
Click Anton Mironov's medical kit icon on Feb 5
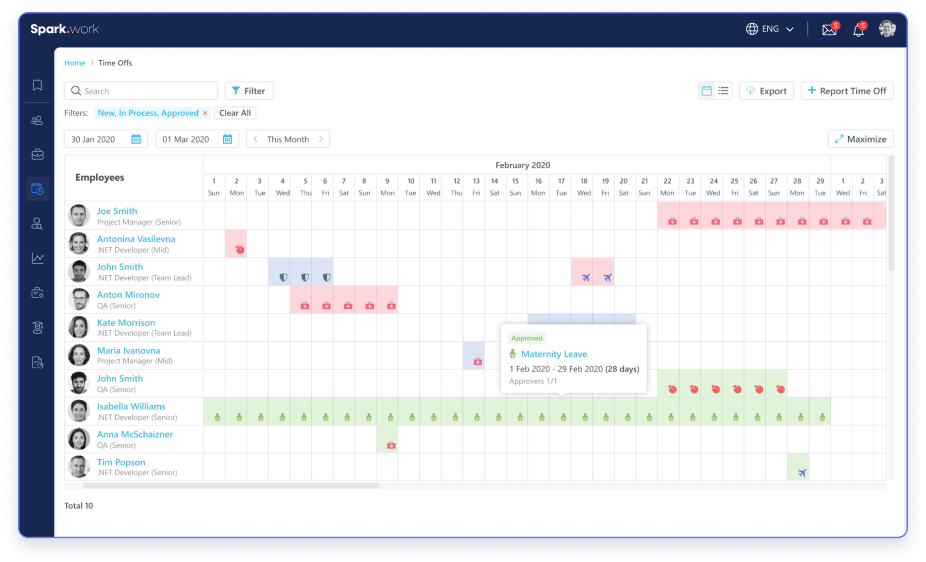tap(305, 306)
